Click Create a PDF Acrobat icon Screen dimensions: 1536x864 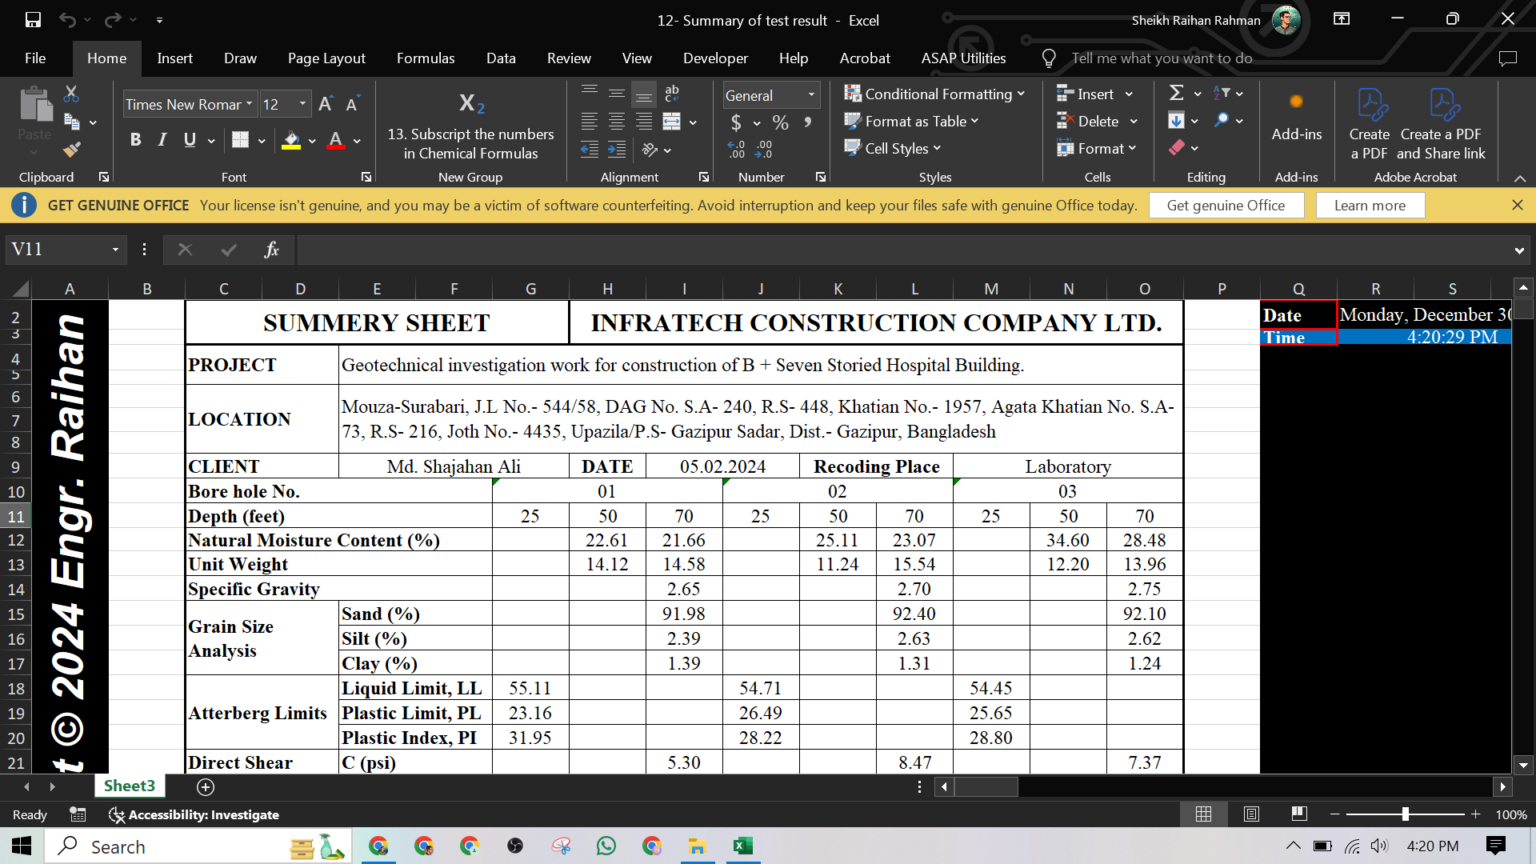click(x=1370, y=120)
